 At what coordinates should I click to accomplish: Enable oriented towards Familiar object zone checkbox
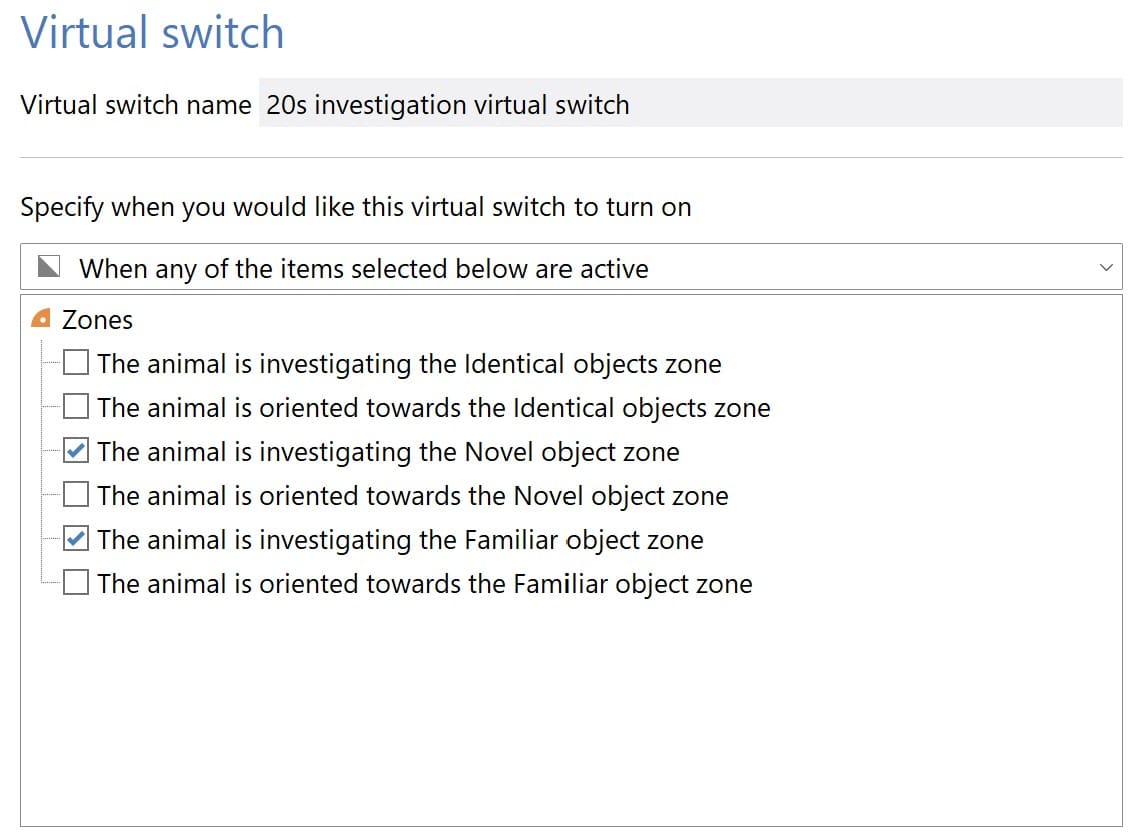(76, 584)
